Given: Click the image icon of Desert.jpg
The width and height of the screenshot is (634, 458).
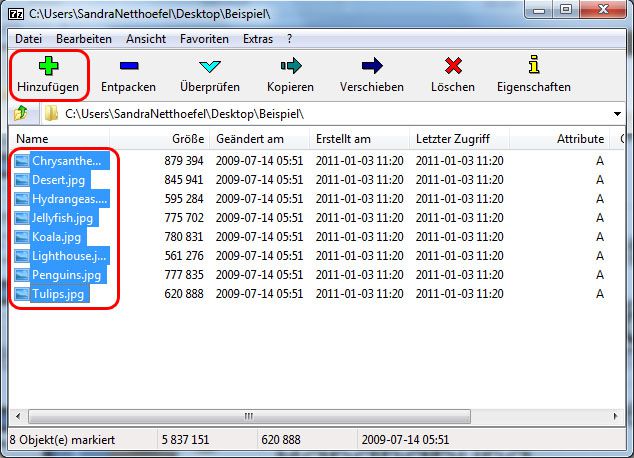Looking at the screenshot, I should click(x=21, y=180).
